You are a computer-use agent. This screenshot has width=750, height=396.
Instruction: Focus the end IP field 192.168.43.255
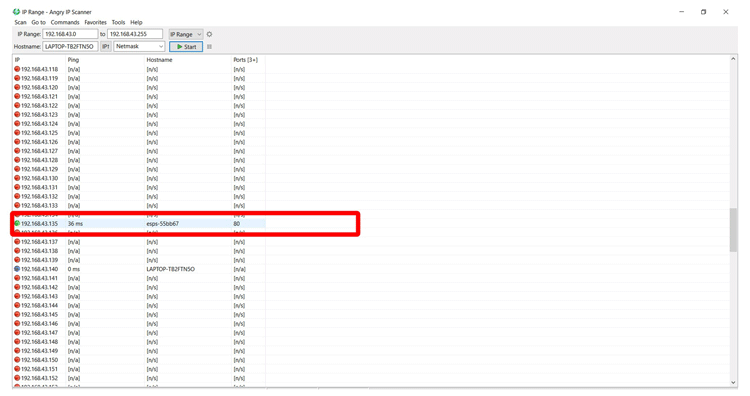click(x=135, y=34)
